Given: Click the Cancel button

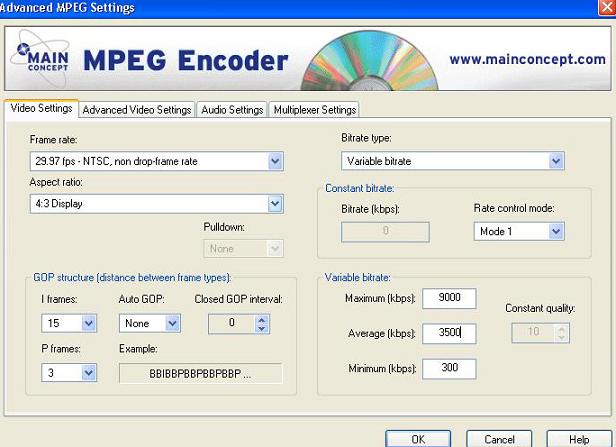Looking at the screenshot, I should point(499,439).
